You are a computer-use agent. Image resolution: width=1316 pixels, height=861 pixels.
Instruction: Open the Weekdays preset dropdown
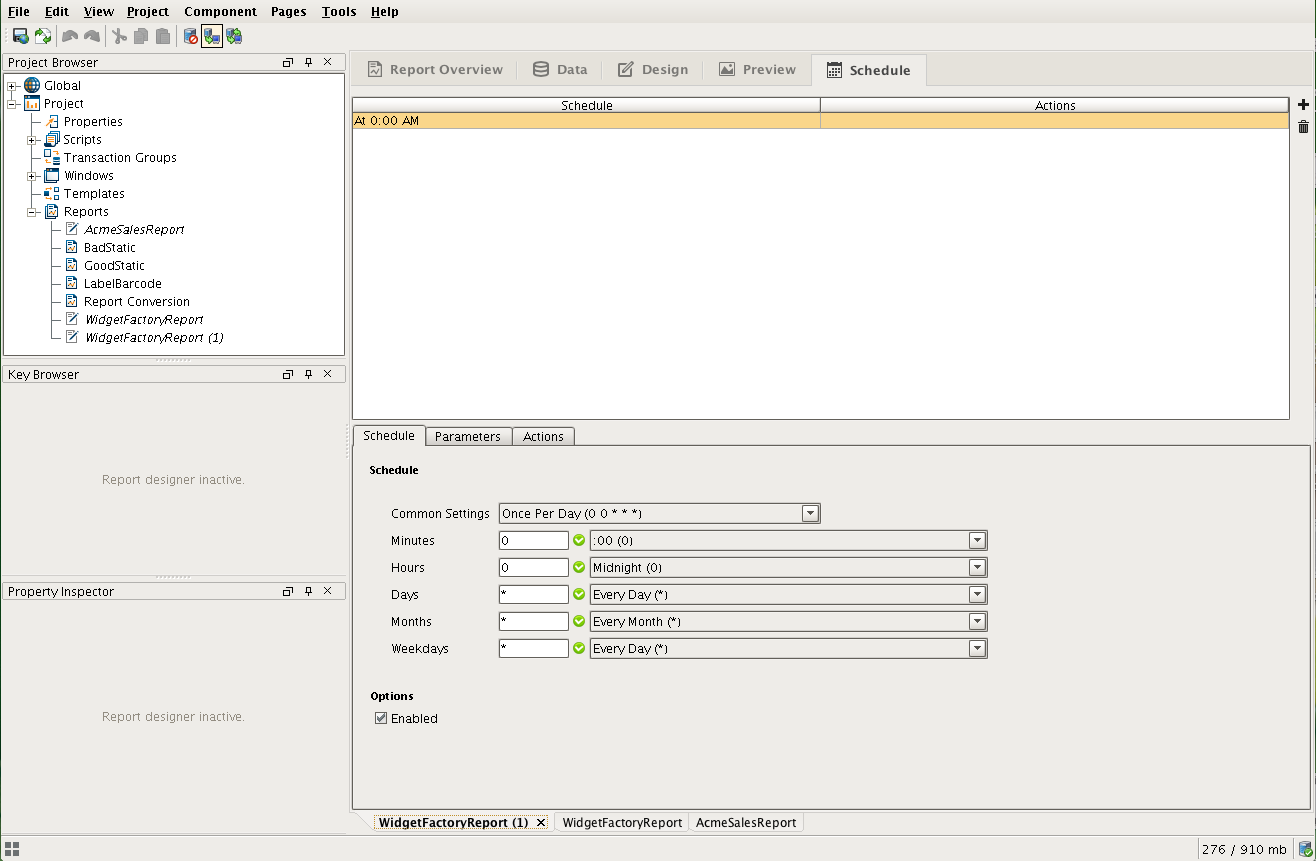click(977, 649)
